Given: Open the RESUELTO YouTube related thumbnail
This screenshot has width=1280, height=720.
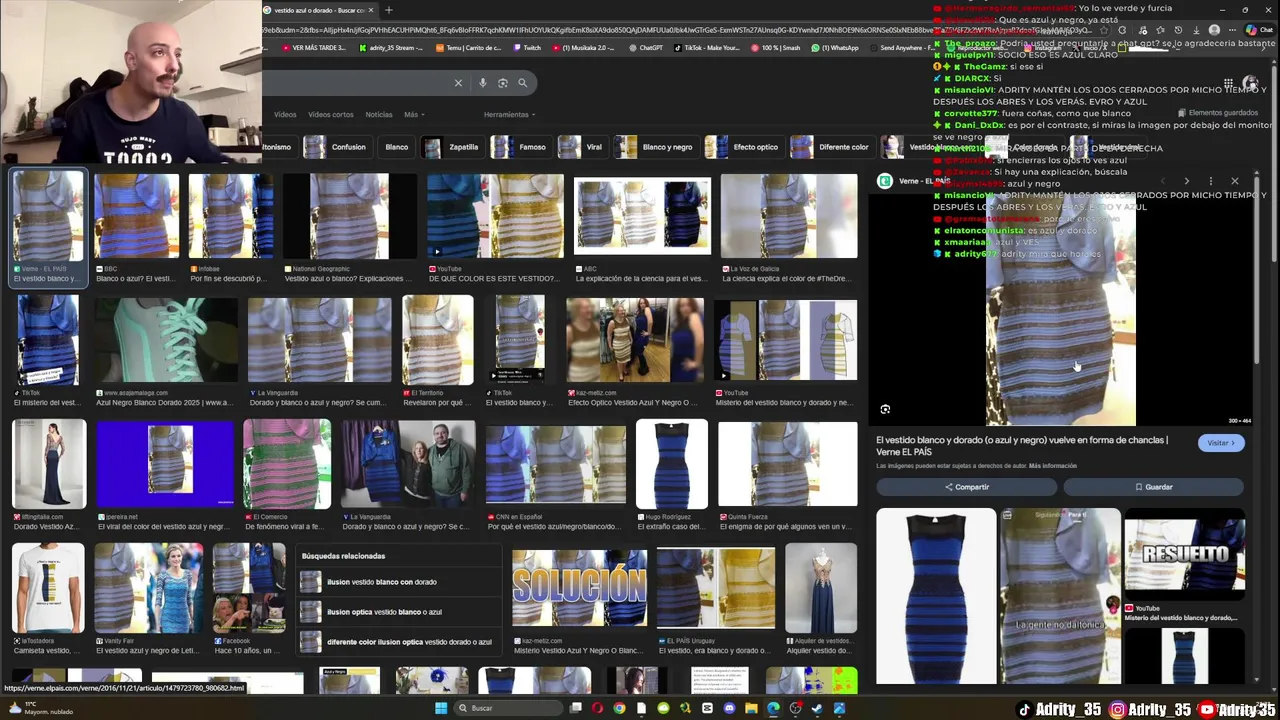Looking at the screenshot, I should click(x=1185, y=554).
